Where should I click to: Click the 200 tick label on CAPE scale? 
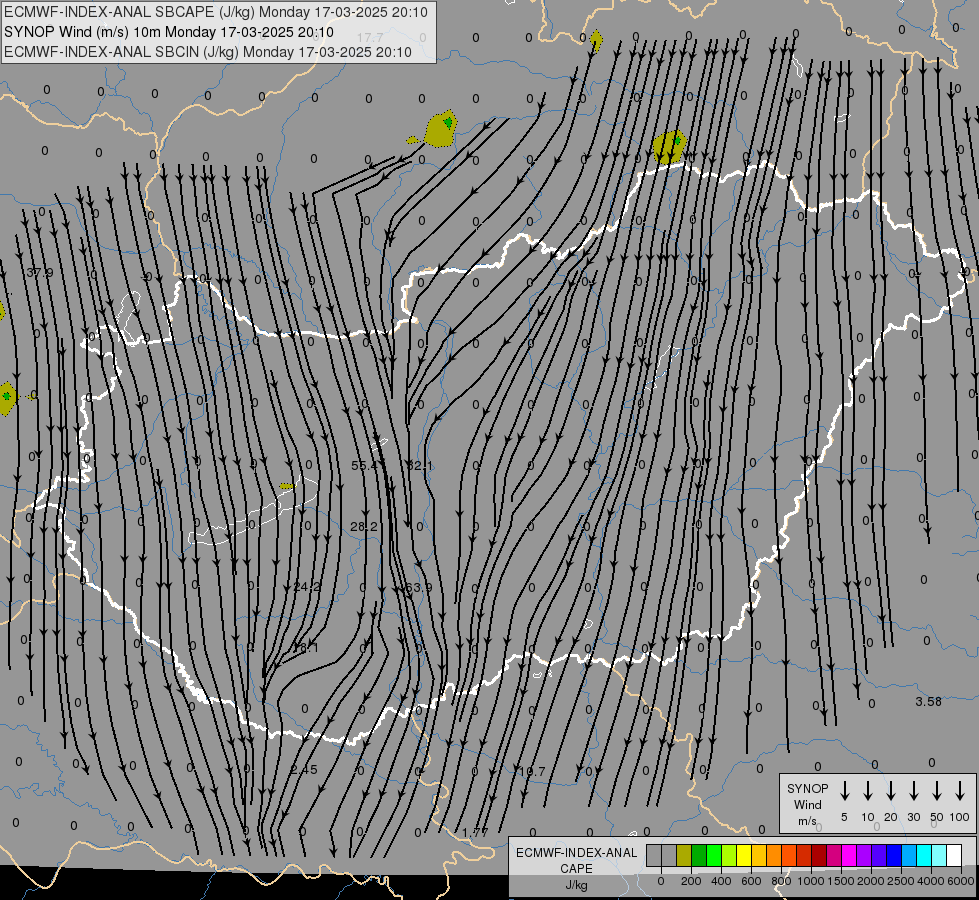pos(691,881)
